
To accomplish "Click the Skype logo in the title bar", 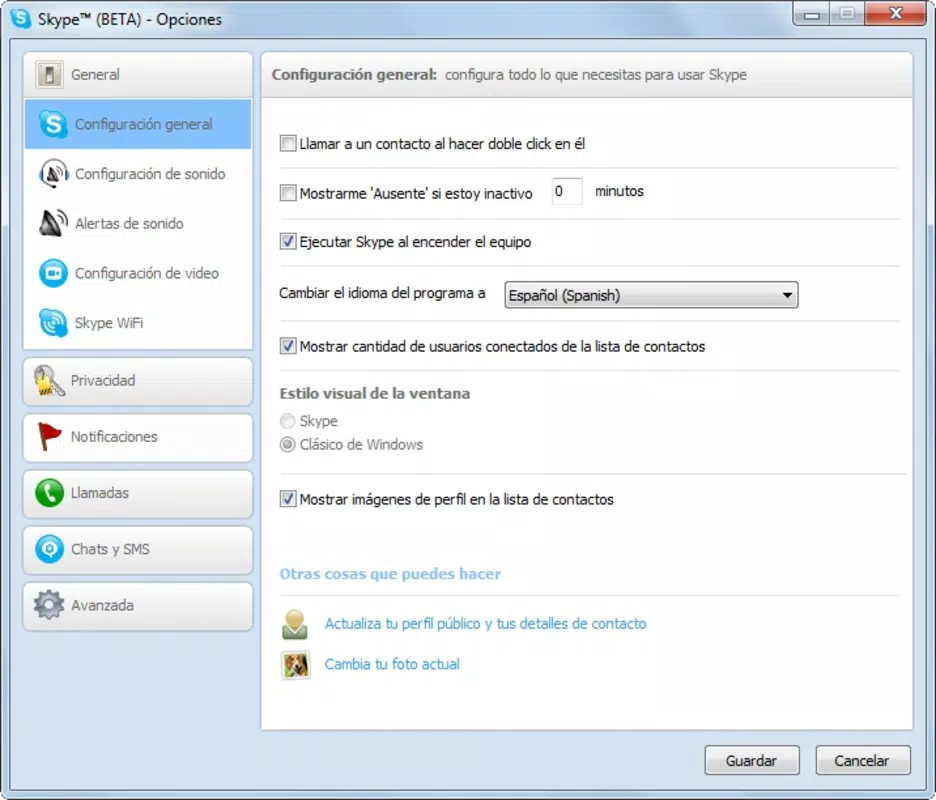I will pos(21,19).
